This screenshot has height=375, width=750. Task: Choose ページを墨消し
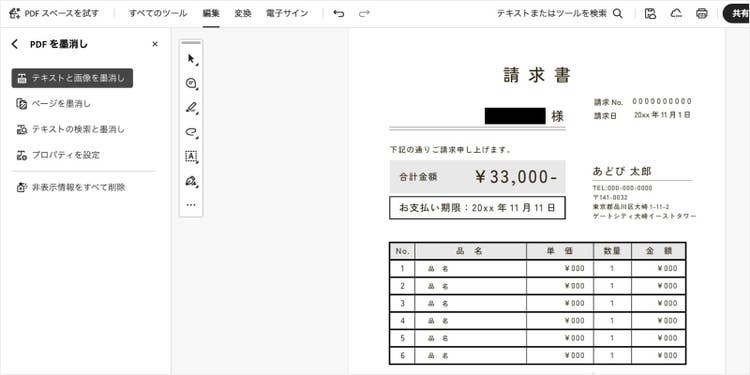[x=54, y=104]
